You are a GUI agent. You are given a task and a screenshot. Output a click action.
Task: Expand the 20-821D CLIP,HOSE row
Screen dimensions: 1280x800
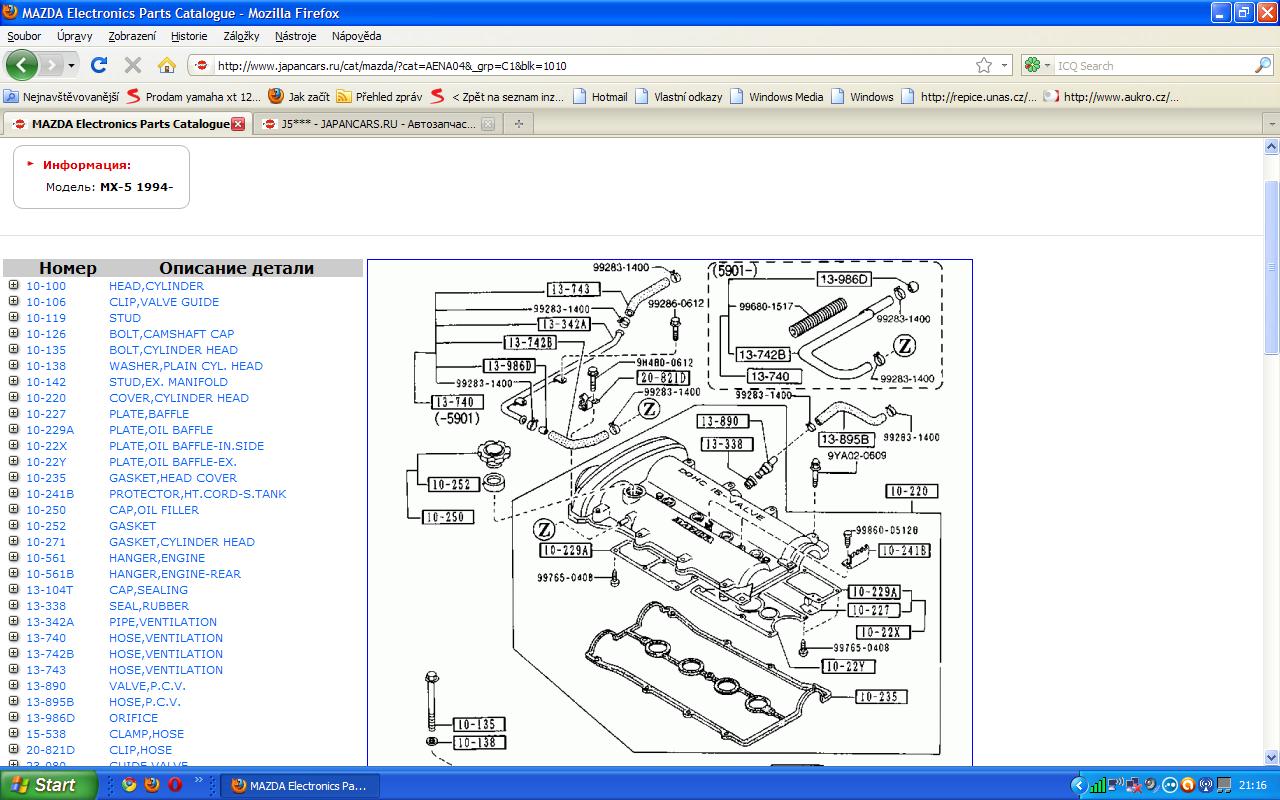click(x=14, y=750)
